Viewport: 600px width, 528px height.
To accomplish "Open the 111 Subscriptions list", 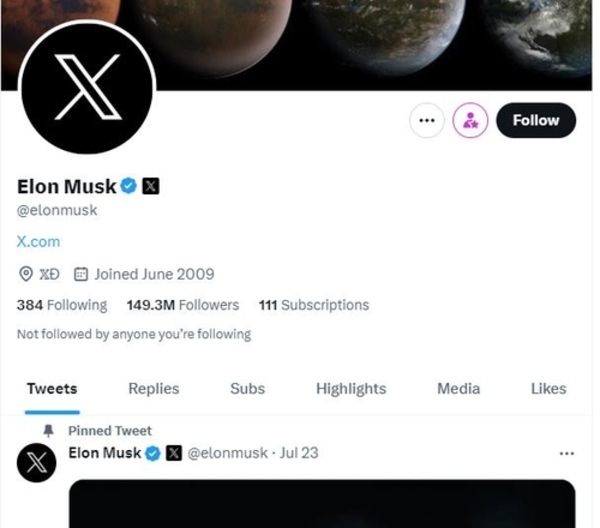I will [x=313, y=305].
